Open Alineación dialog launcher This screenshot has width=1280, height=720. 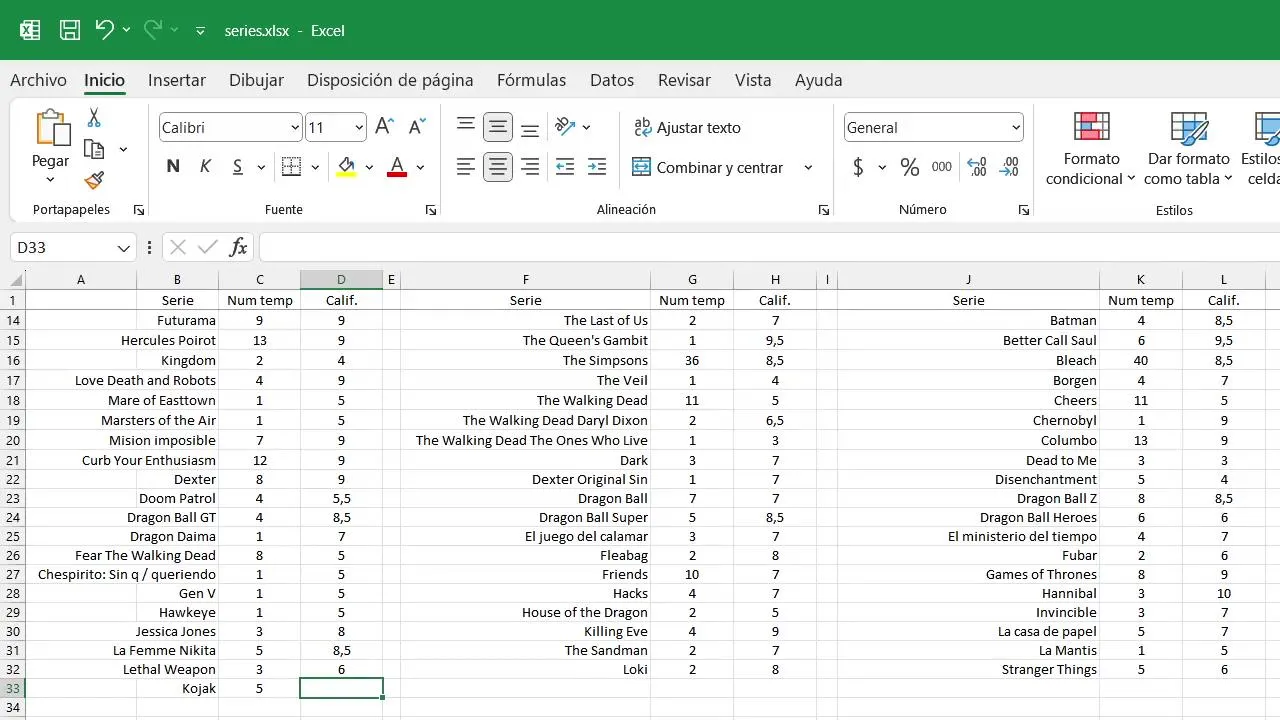point(824,210)
